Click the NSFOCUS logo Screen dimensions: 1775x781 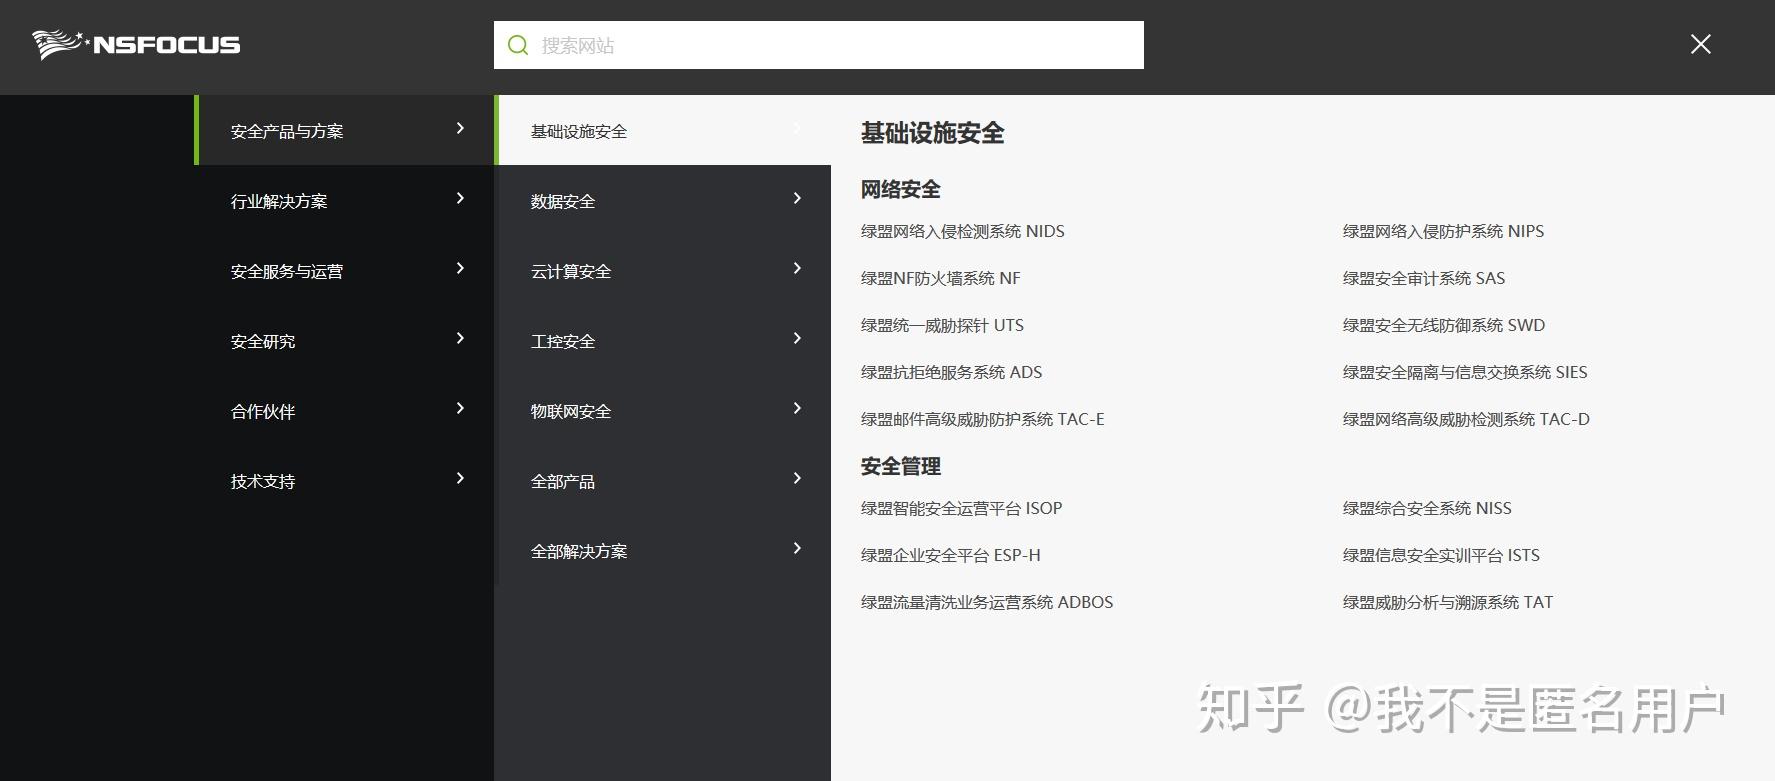[136, 45]
